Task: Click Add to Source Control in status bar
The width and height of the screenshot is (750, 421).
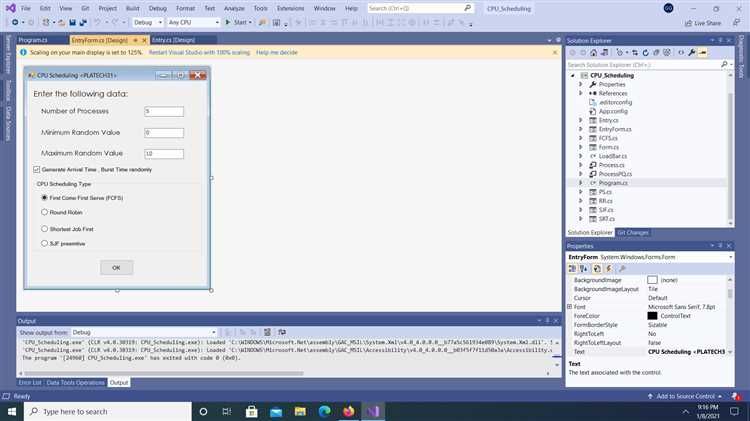Action: coord(684,396)
